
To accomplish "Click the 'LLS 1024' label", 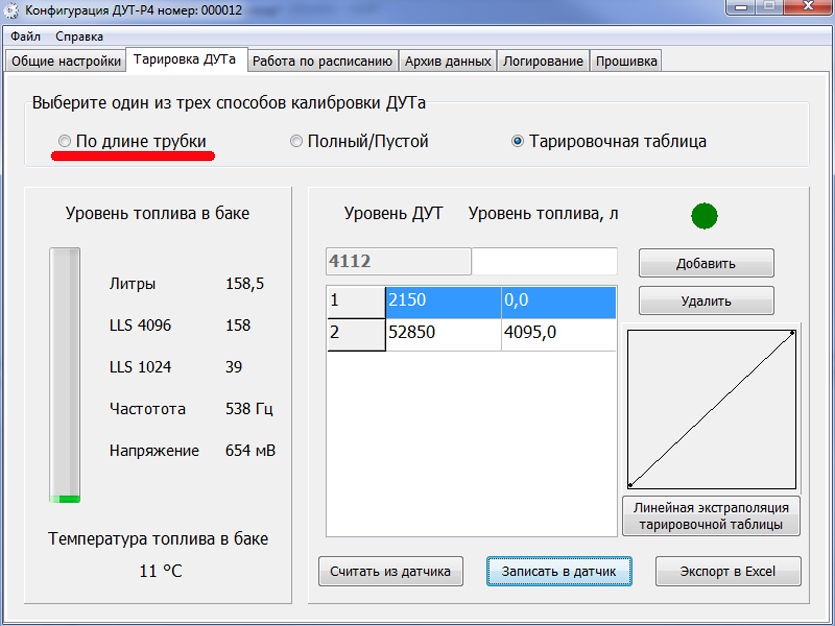I will [140, 367].
